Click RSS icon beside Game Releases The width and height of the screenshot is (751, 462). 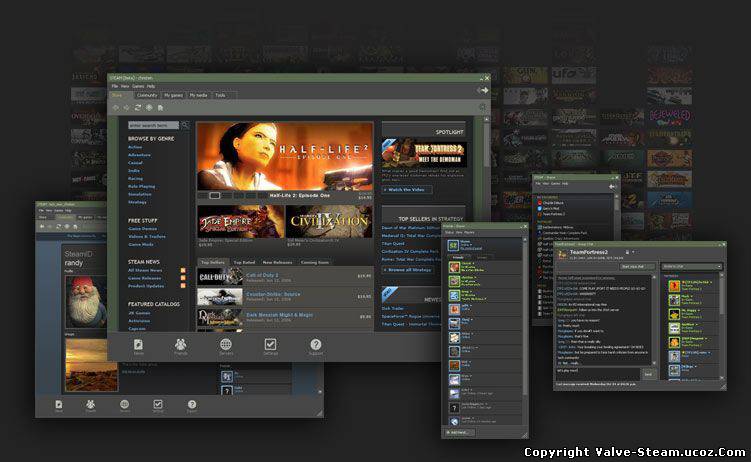pyautogui.click(x=183, y=278)
